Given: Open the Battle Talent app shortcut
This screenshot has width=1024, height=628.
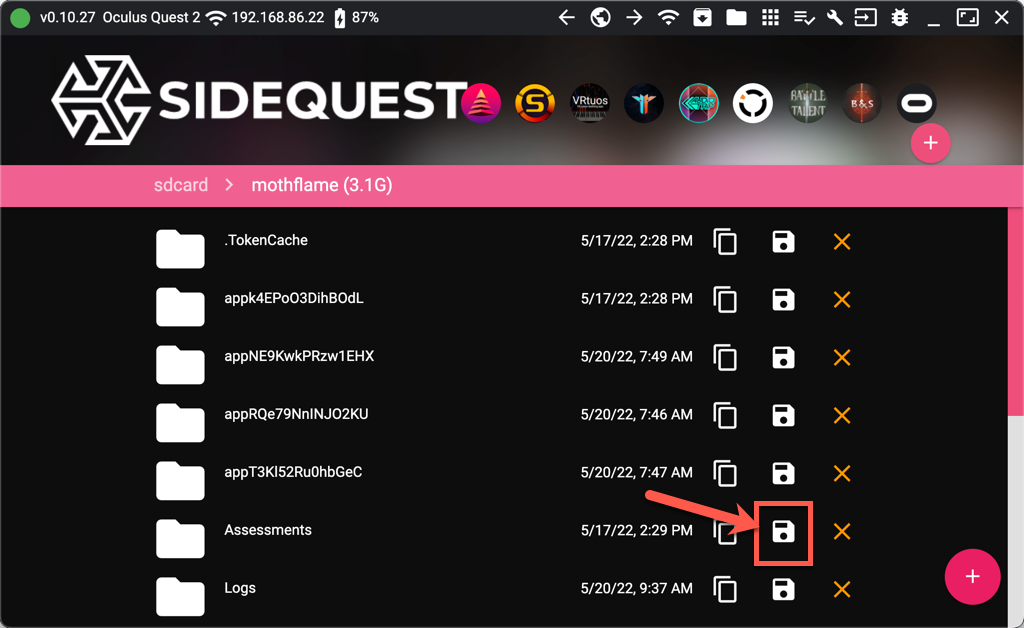Looking at the screenshot, I should click(807, 102).
